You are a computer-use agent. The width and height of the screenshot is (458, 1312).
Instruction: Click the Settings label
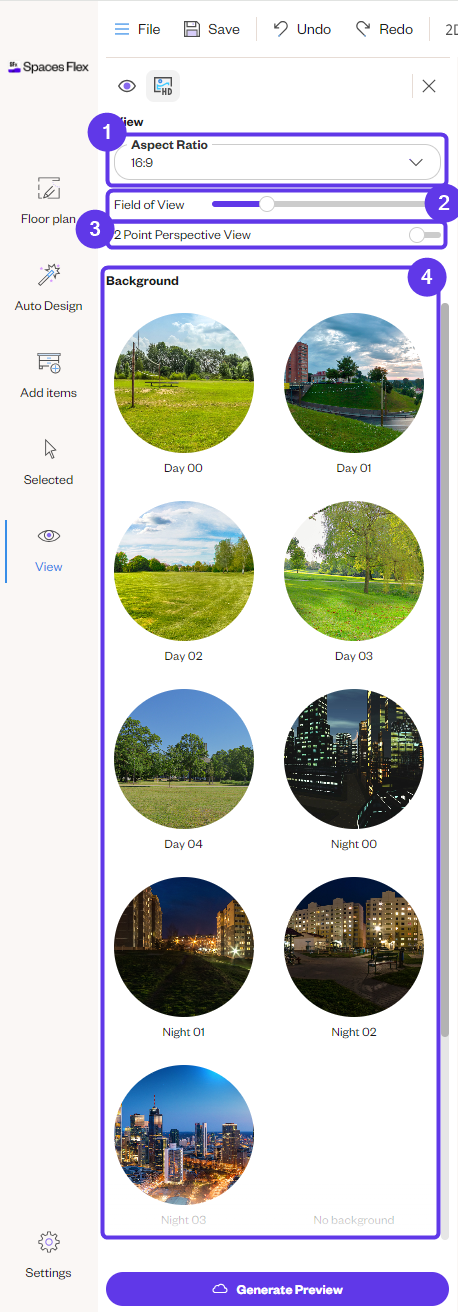pos(48,1273)
